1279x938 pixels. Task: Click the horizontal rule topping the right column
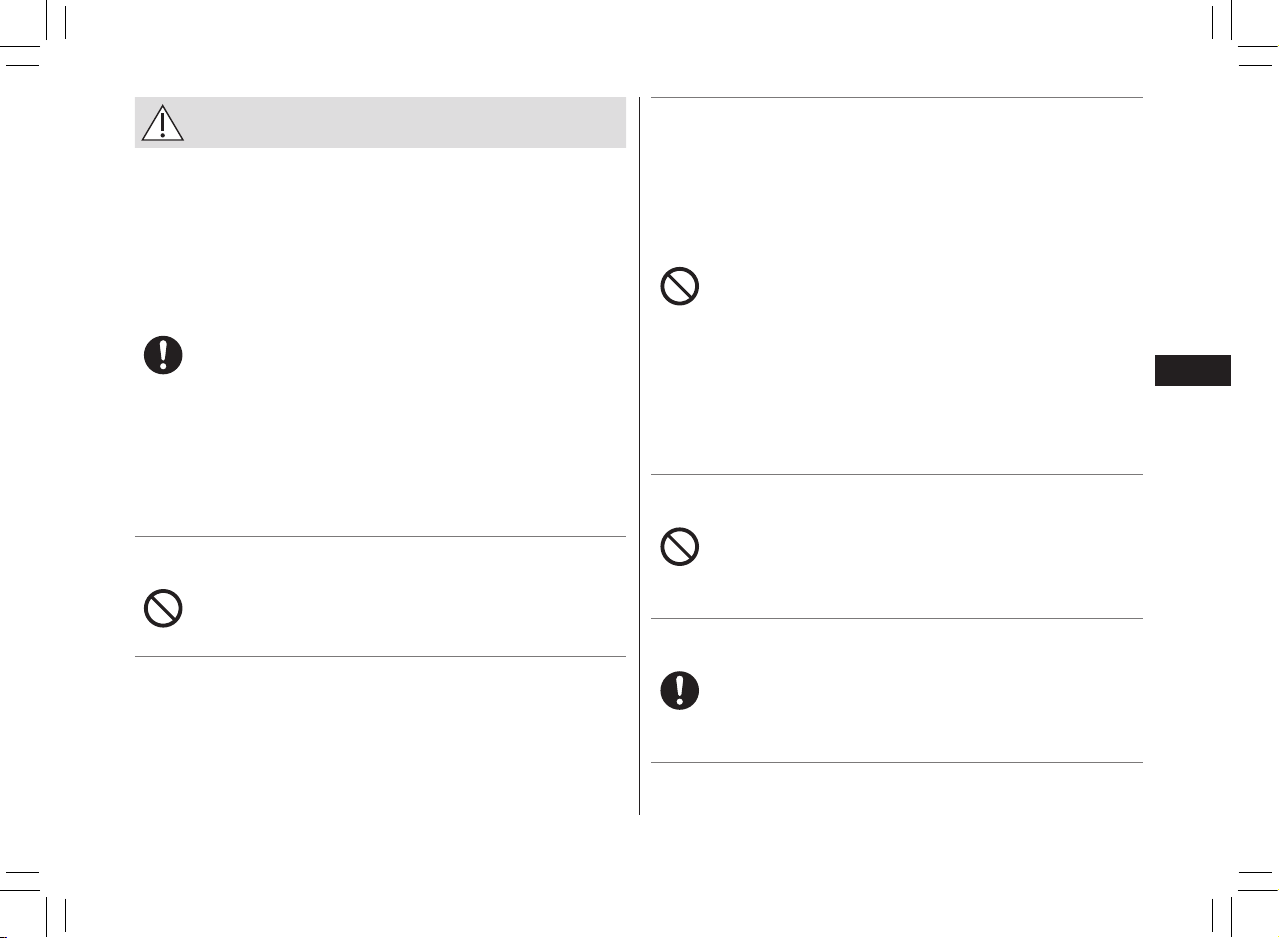[x=897, y=97]
